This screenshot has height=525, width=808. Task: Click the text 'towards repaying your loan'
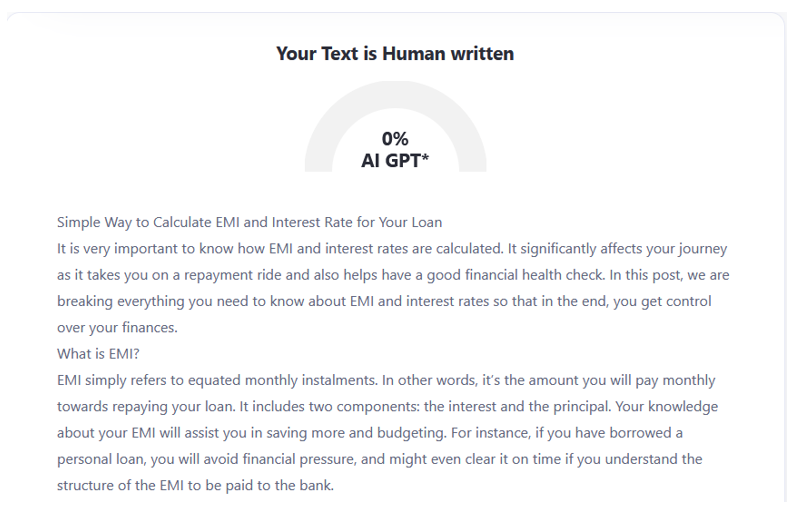[146, 407]
